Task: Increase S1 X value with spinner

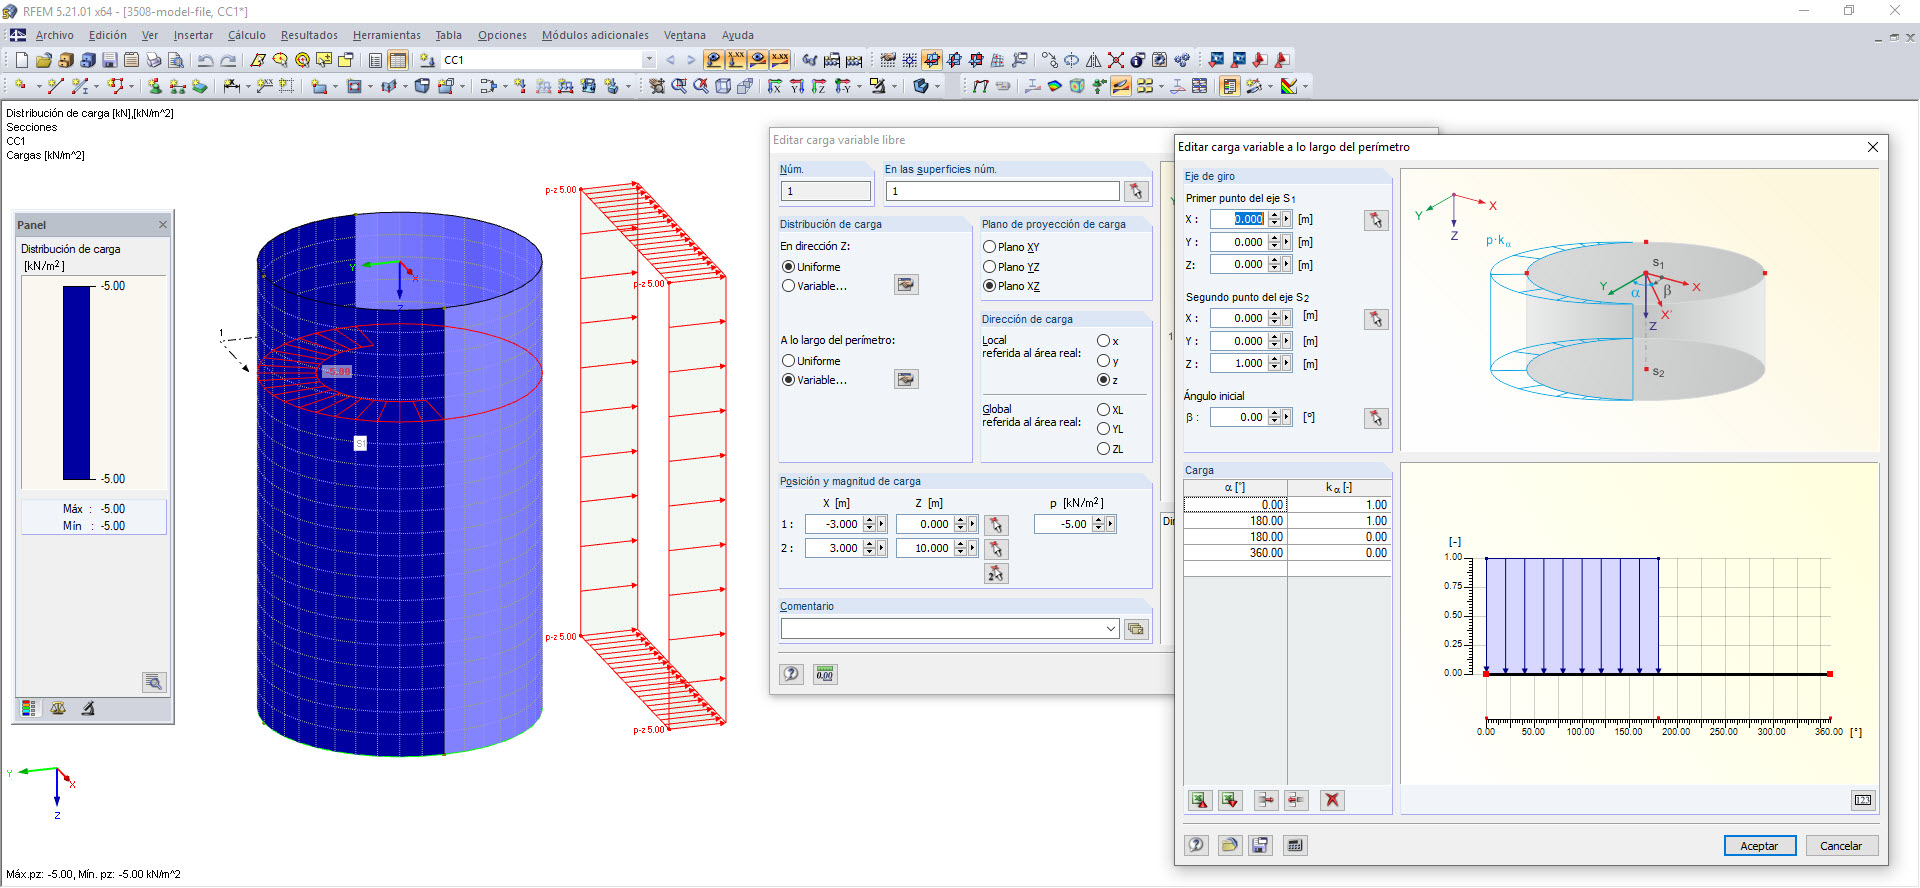Action: click(x=1274, y=215)
